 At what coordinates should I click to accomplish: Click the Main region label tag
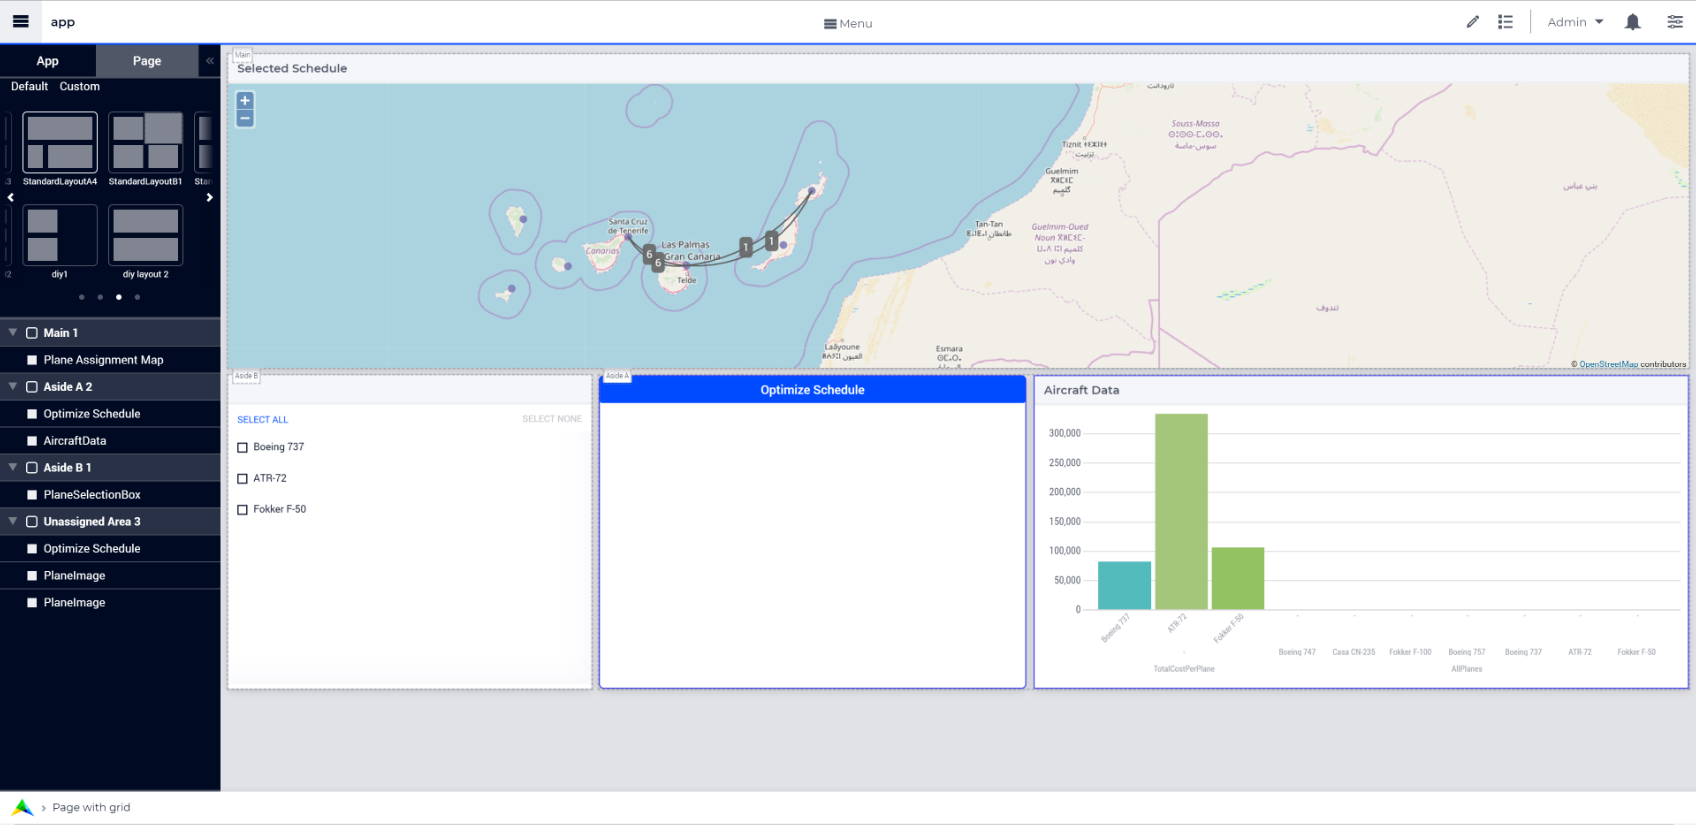click(243, 55)
